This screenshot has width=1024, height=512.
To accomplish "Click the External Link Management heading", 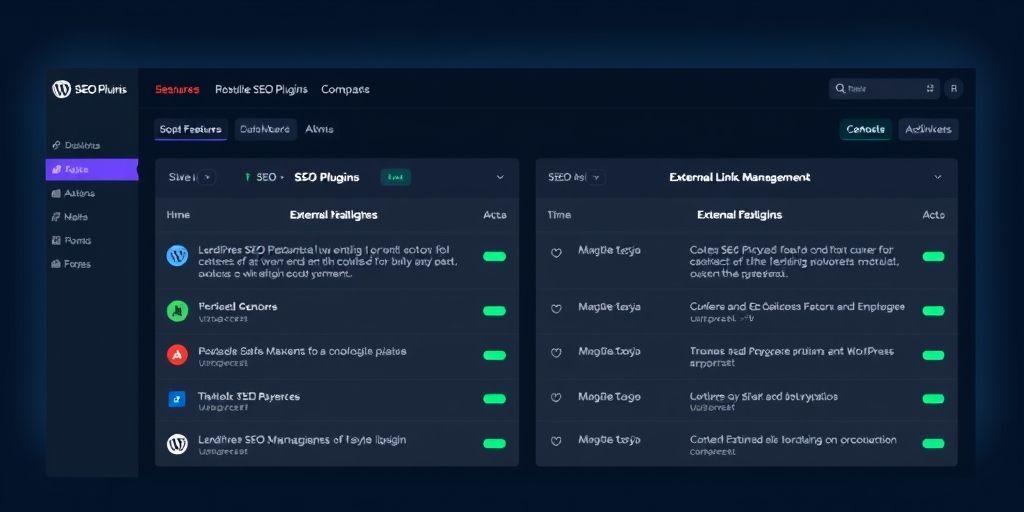I will pos(739,177).
